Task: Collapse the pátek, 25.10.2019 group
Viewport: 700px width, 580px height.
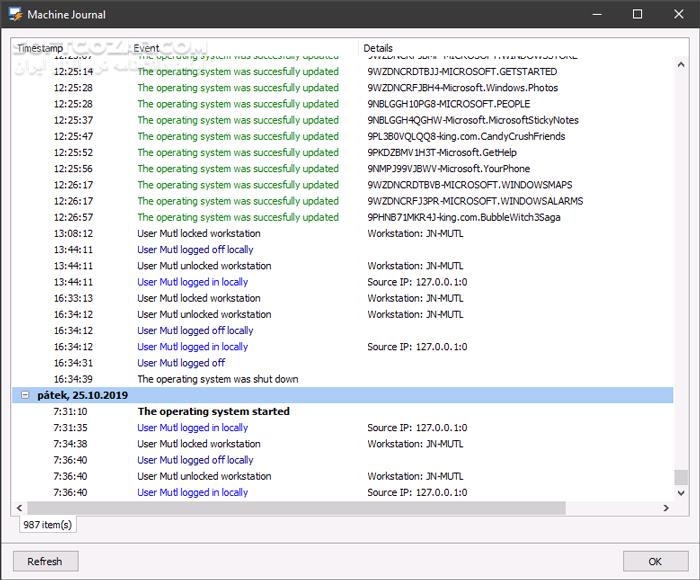Action: click(25, 395)
